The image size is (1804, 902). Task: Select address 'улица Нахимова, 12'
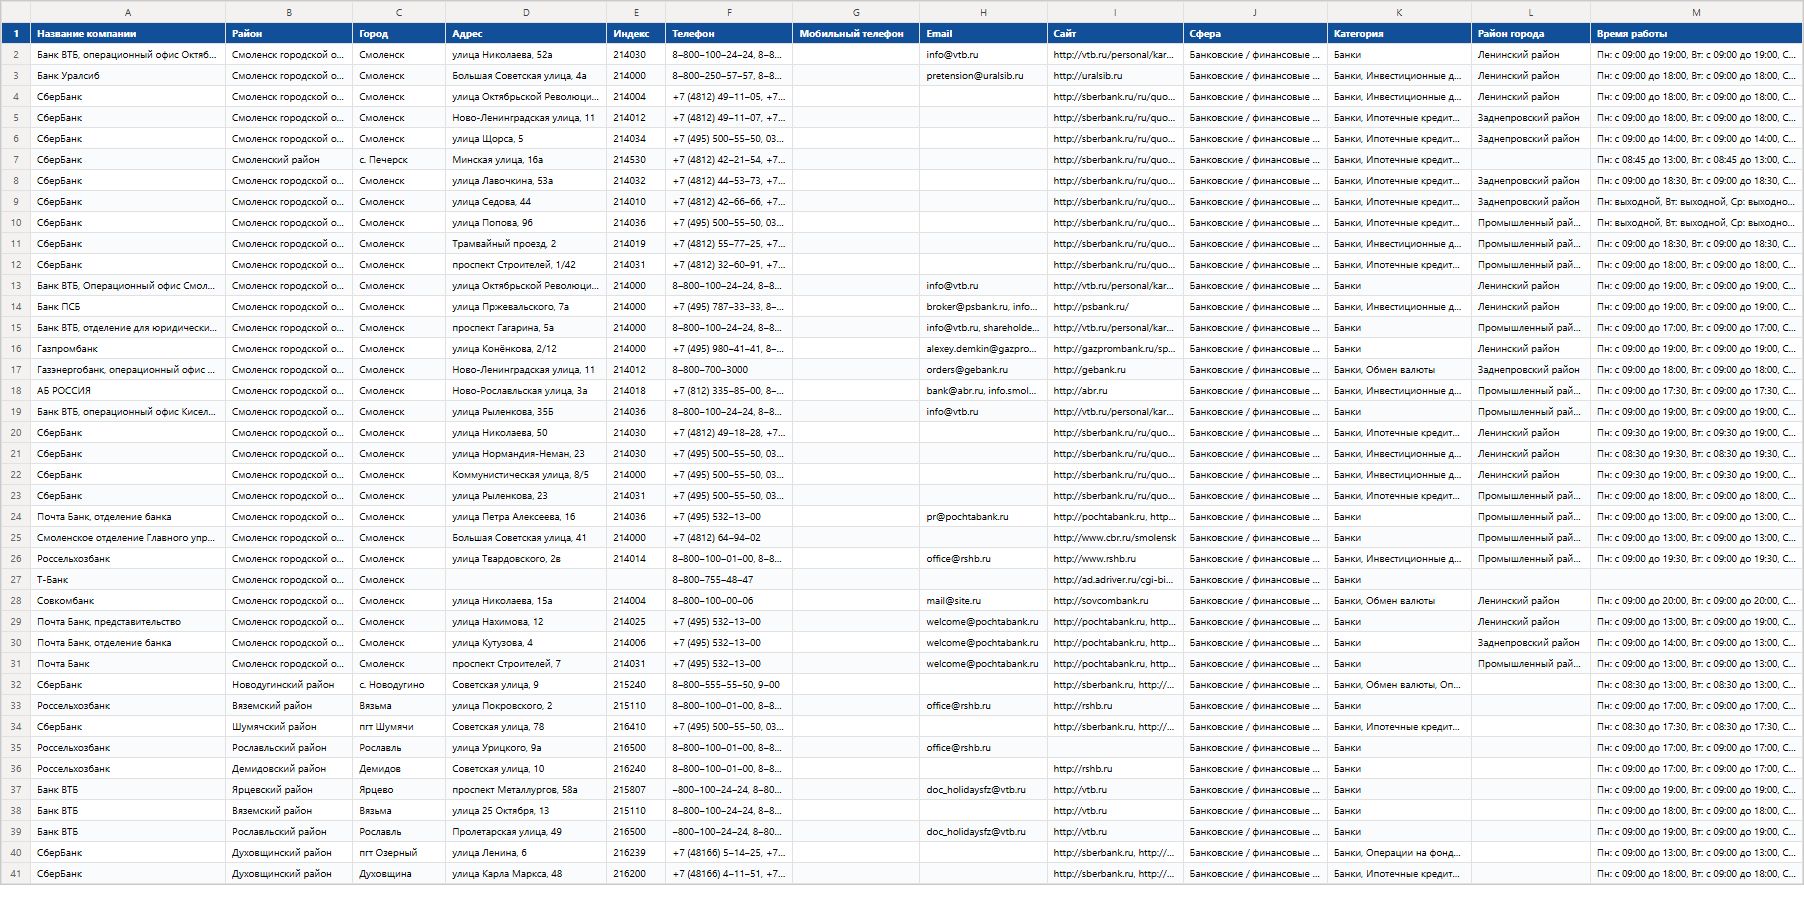coord(526,622)
